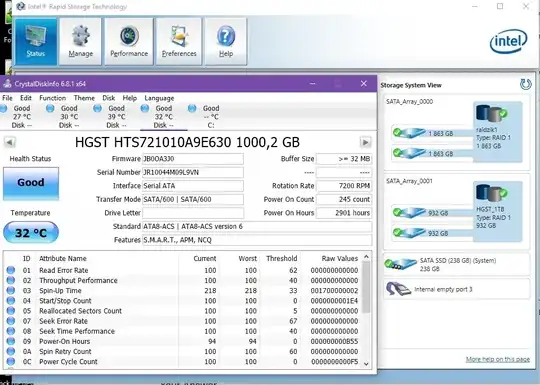
Task: Click the Attribute Name column header
Action: (63, 259)
